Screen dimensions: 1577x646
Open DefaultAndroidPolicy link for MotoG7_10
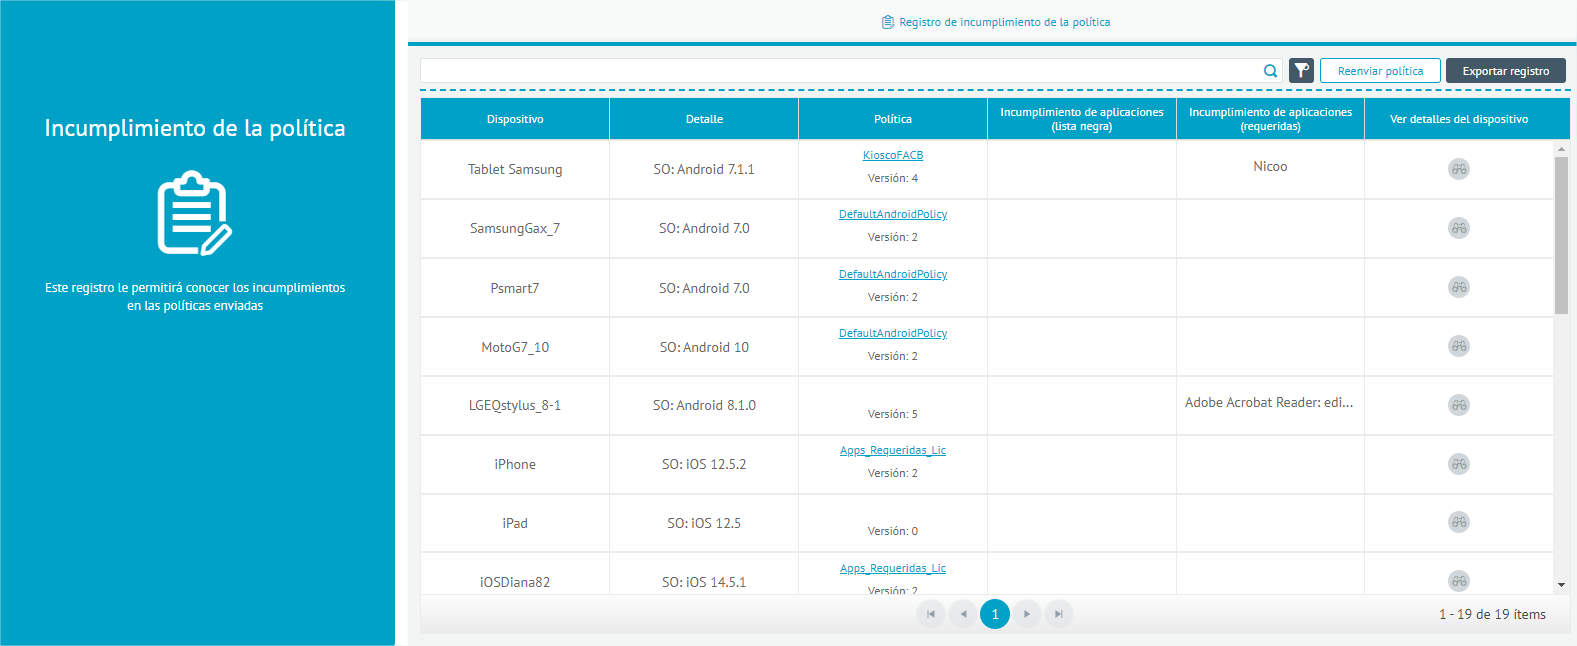893,333
